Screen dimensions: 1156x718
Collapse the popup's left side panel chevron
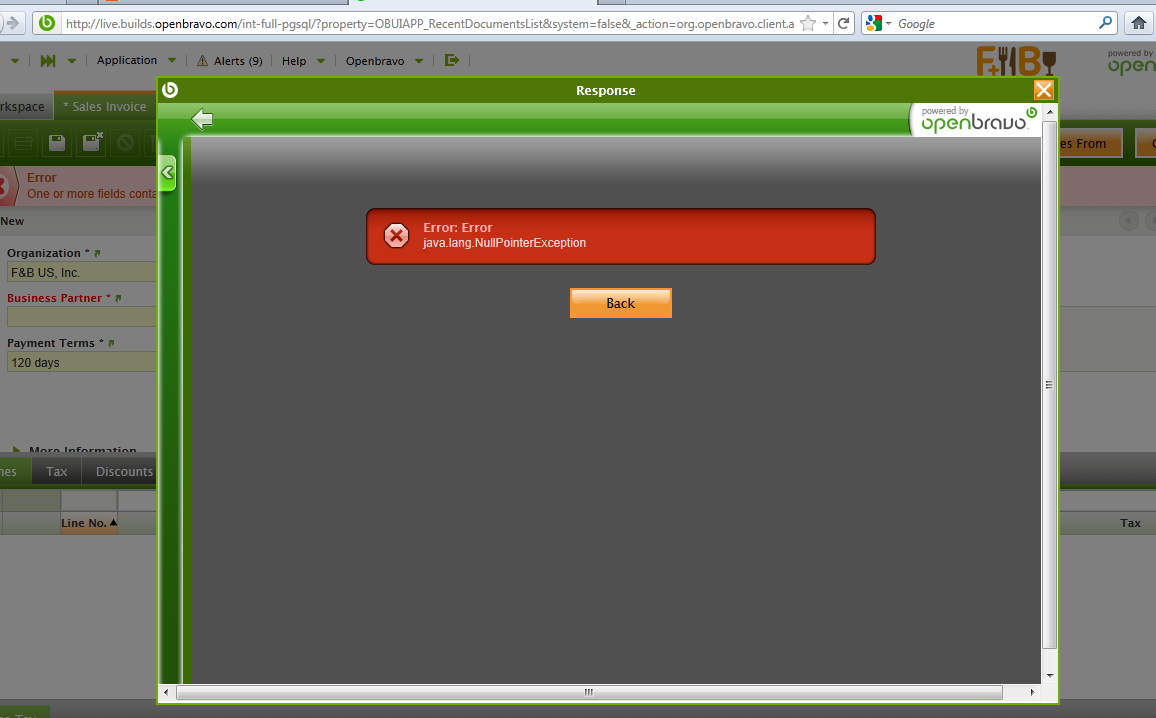pyautogui.click(x=167, y=173)
